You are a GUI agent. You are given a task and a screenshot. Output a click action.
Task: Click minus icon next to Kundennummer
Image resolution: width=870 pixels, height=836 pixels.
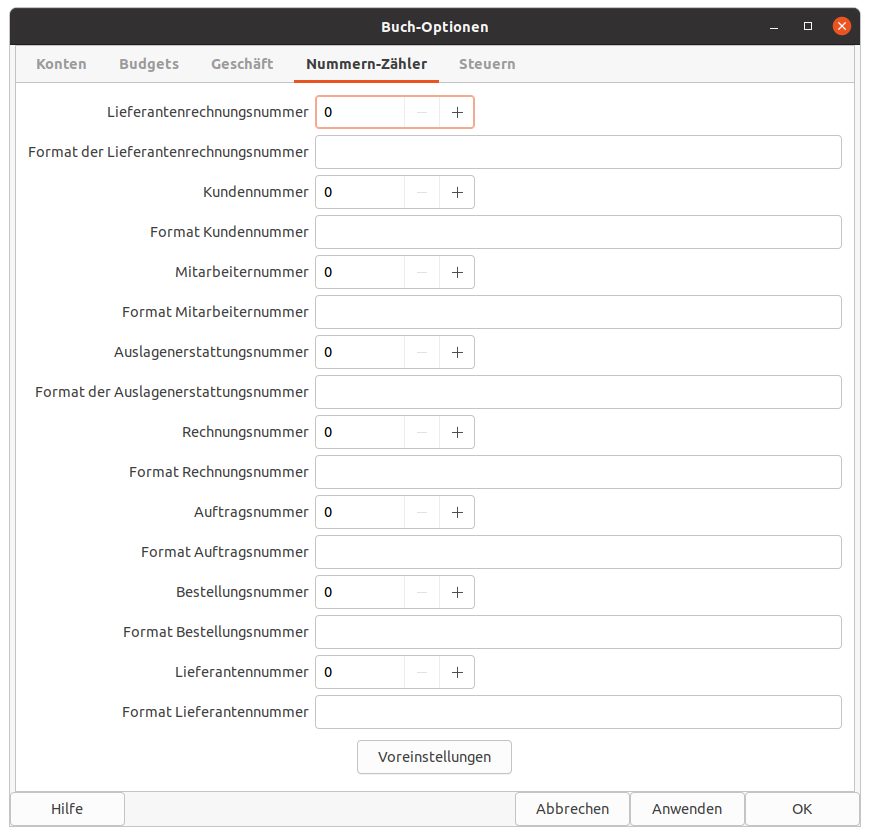[x=422, y=192]
